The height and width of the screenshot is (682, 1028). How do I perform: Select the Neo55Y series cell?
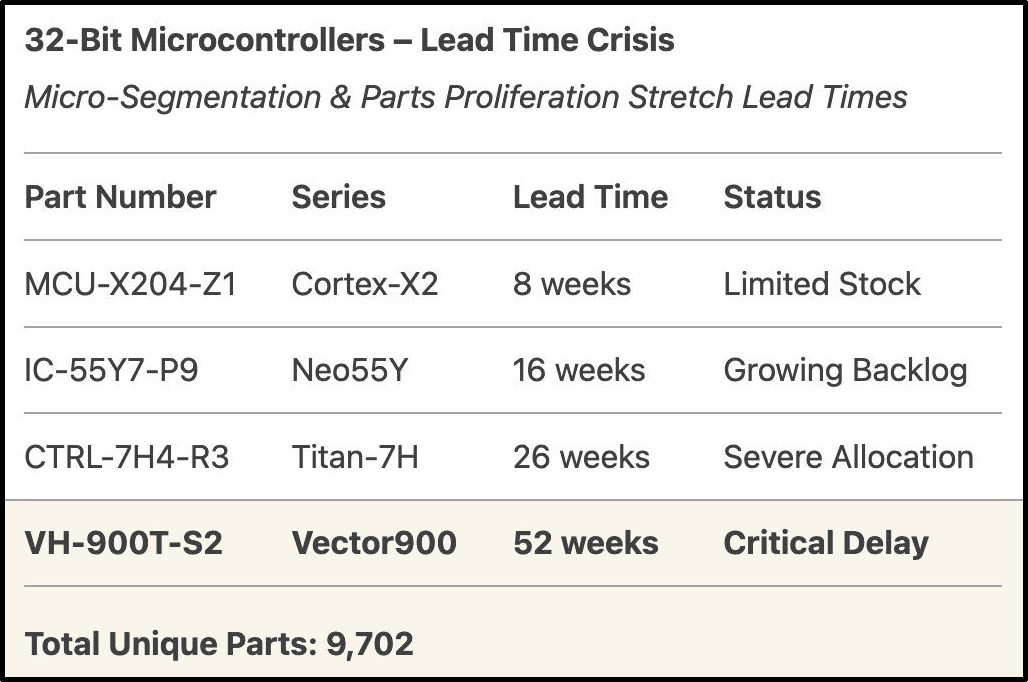coord(349,371)
